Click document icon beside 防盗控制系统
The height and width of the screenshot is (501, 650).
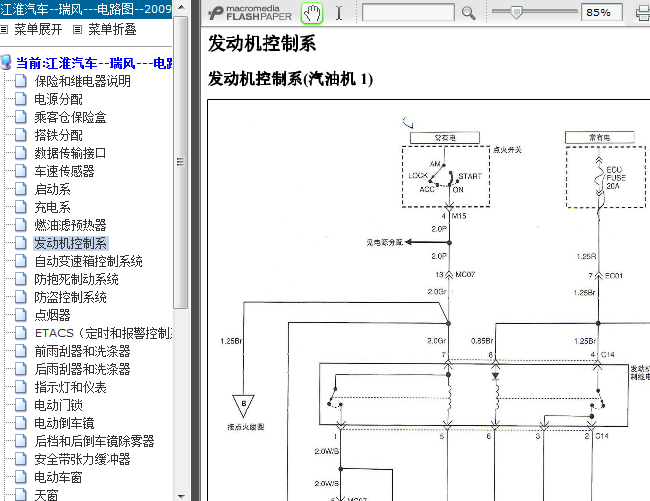point(21,297)
